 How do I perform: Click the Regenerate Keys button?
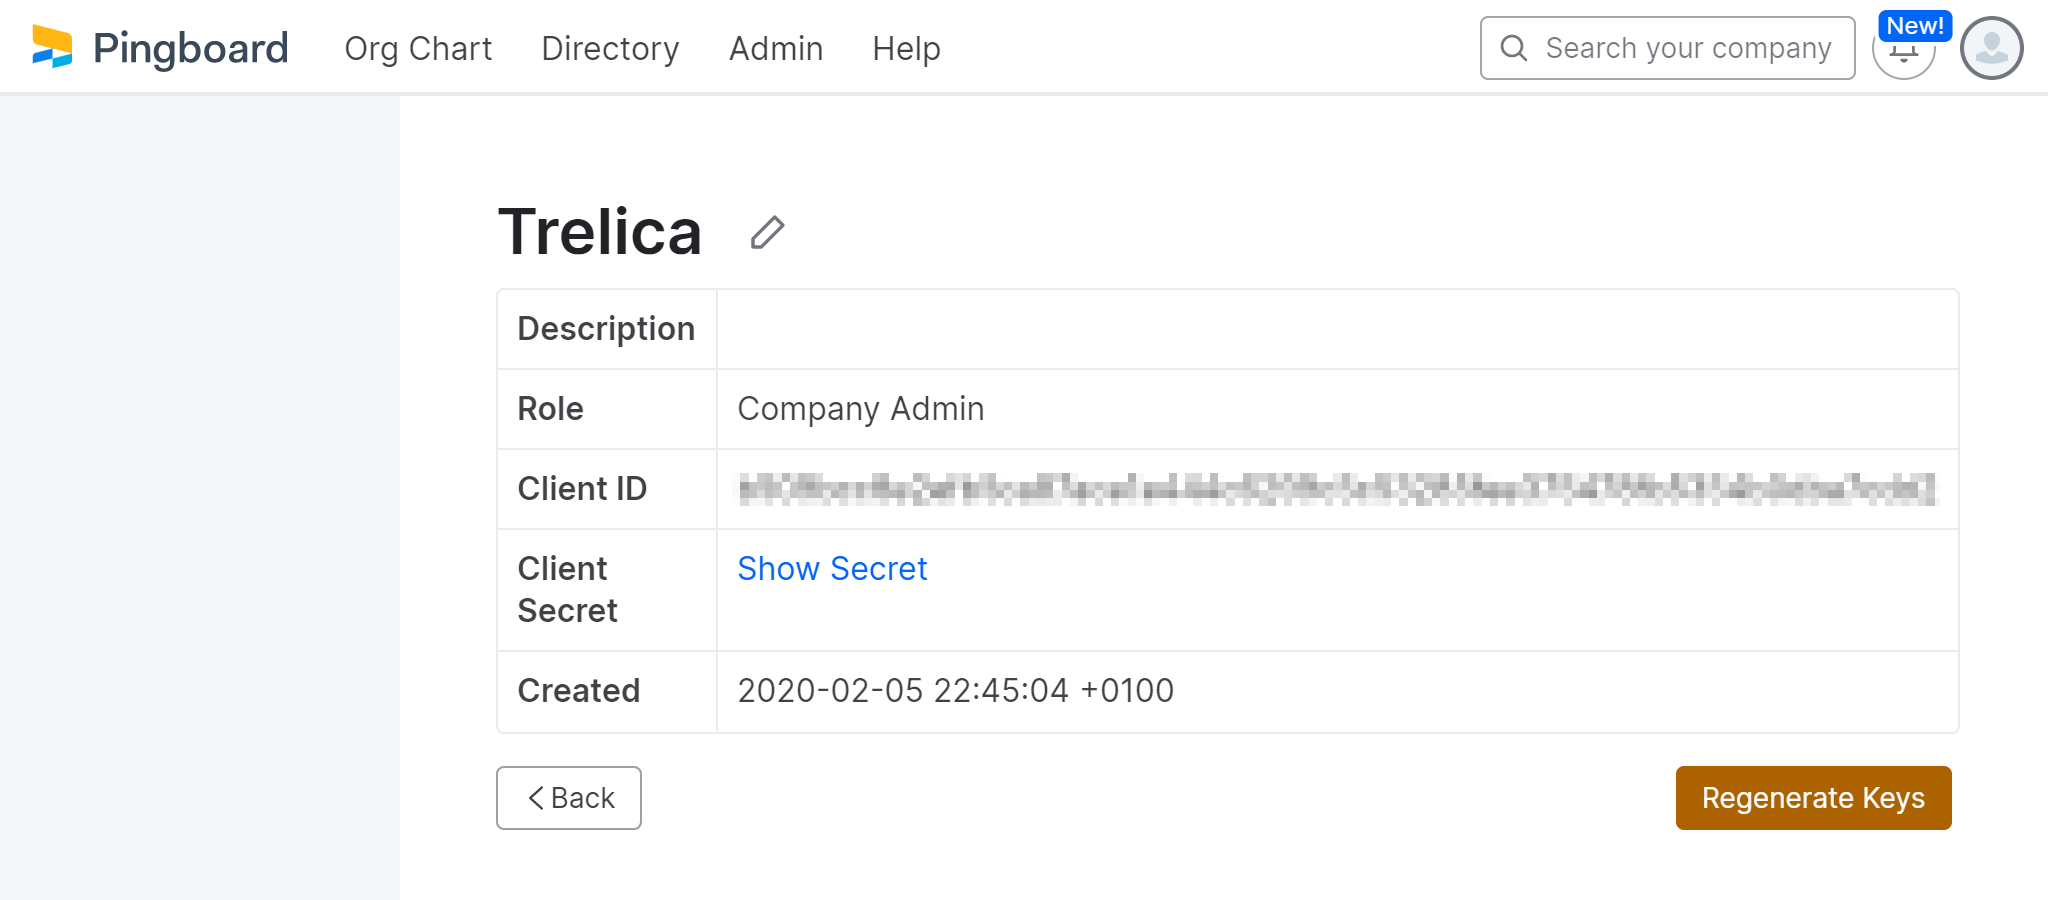[x=1813, y=798]
